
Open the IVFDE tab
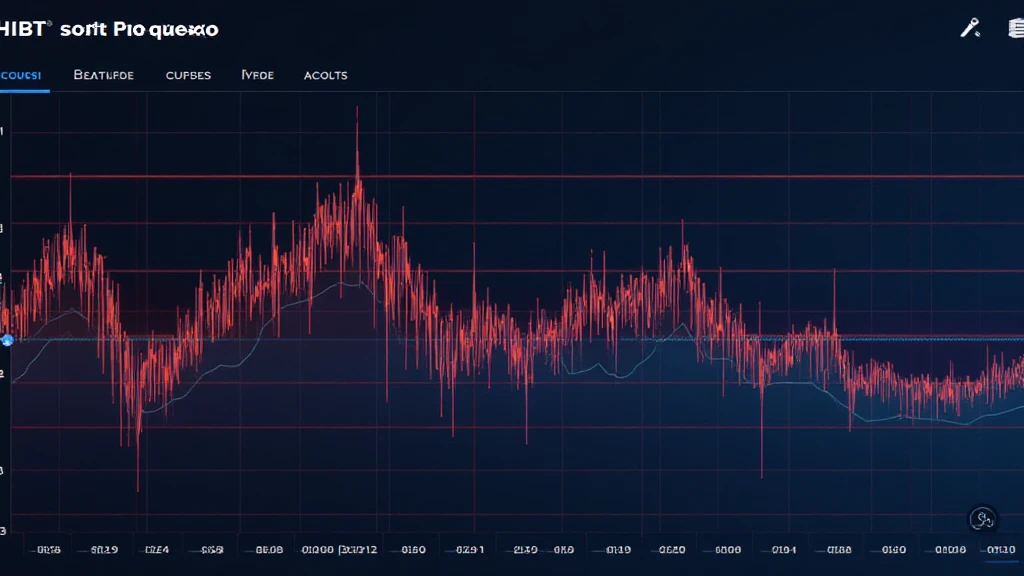click(x=257, y=75)
